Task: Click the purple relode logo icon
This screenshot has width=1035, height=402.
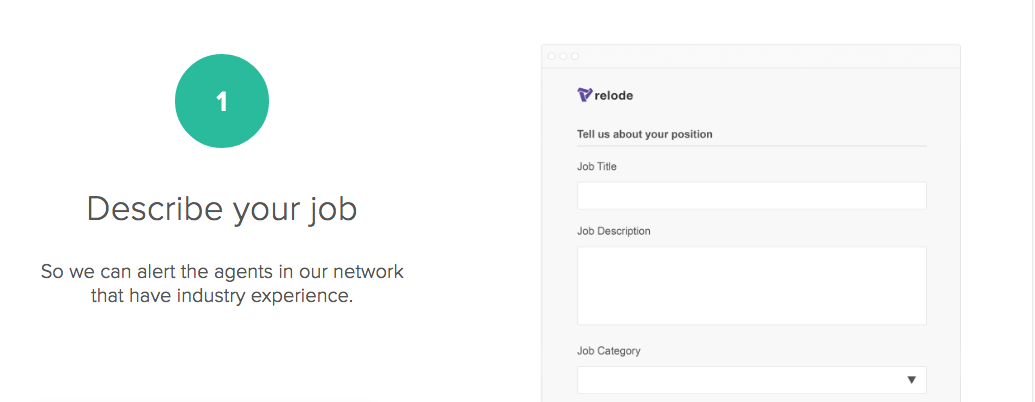Action: point(584,95)
